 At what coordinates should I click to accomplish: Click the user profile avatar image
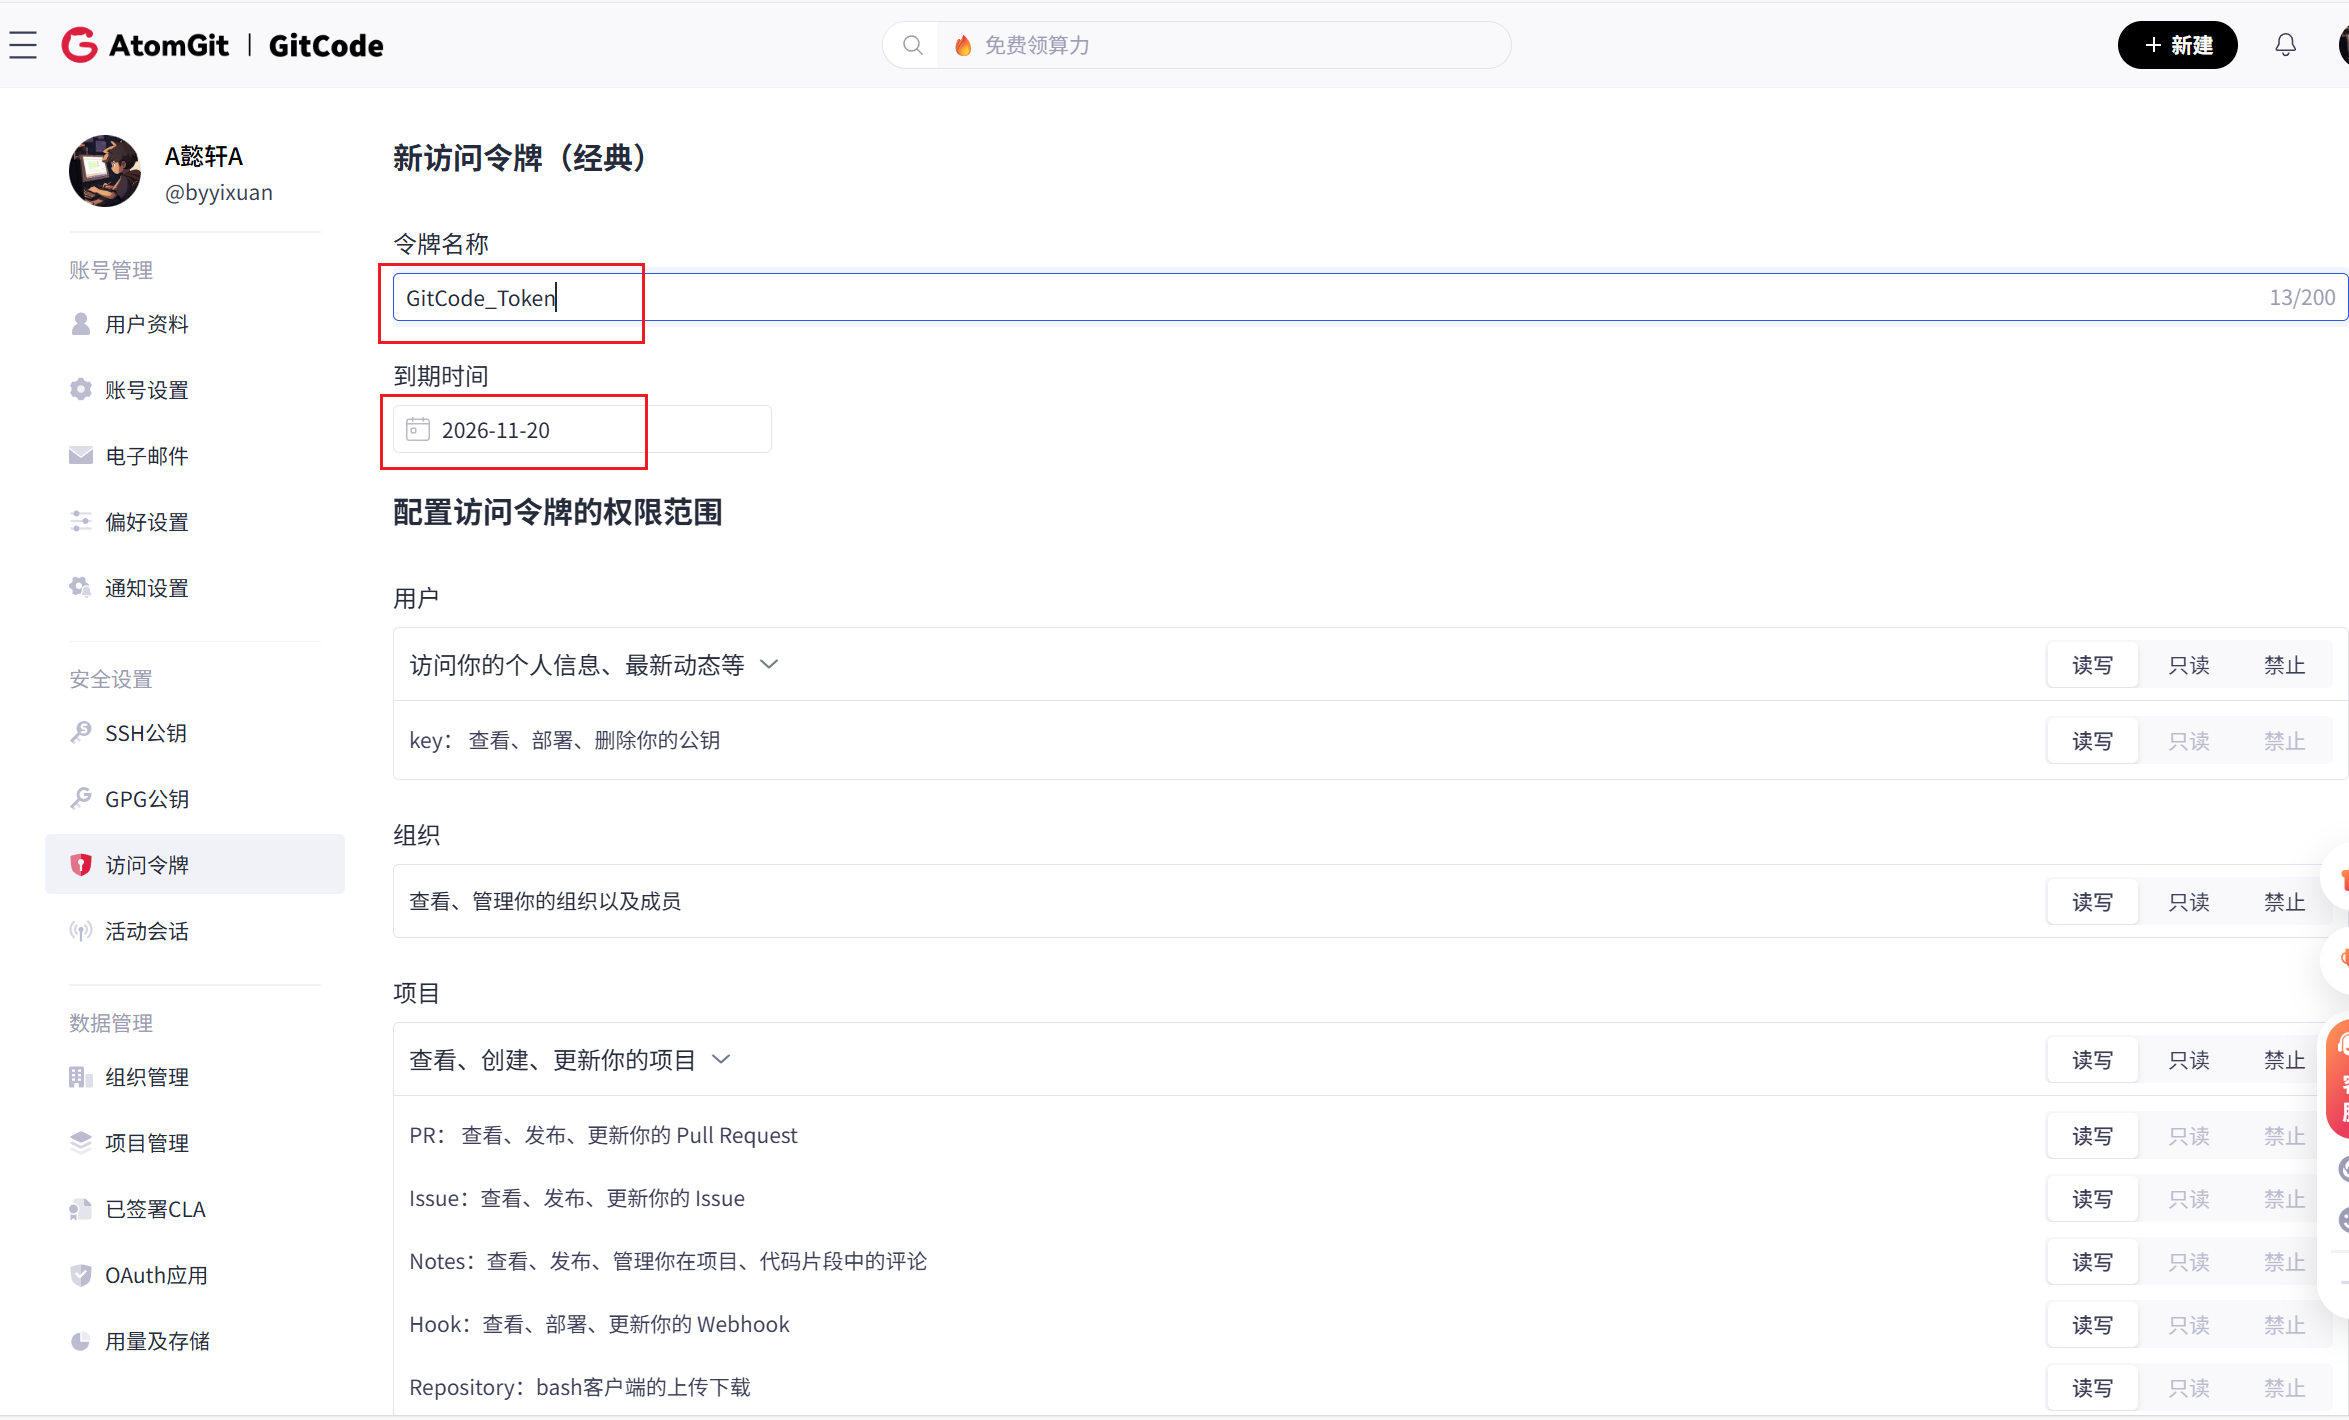coord(105,171)
